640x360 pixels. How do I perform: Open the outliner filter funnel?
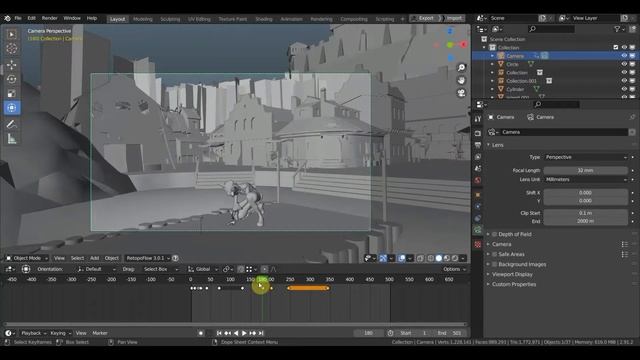point(618,29)
